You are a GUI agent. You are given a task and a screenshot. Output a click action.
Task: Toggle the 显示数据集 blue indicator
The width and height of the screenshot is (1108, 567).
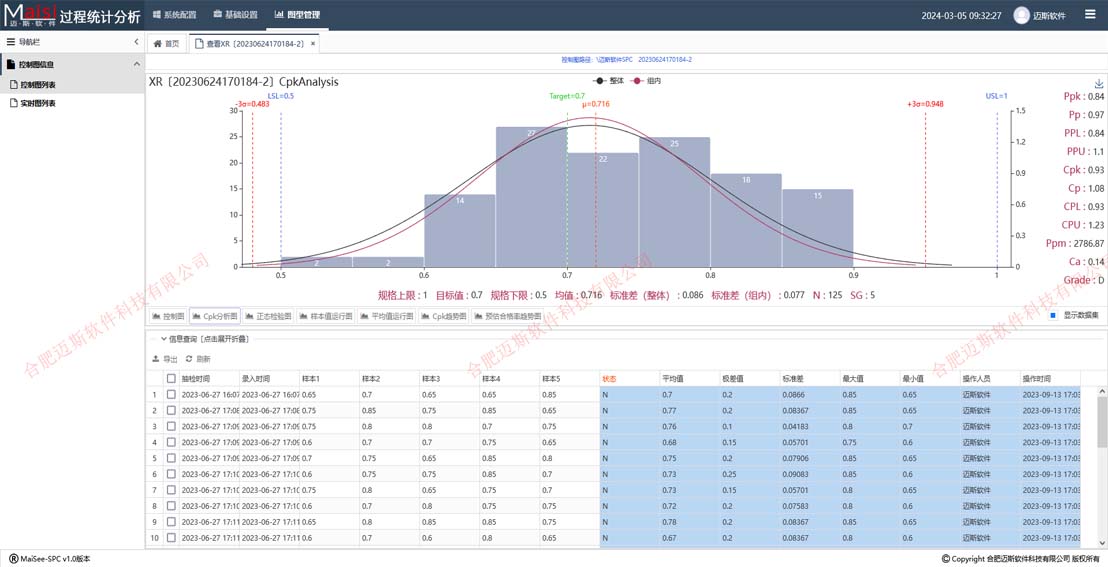pyautogui.click(x=1053, y=316)
